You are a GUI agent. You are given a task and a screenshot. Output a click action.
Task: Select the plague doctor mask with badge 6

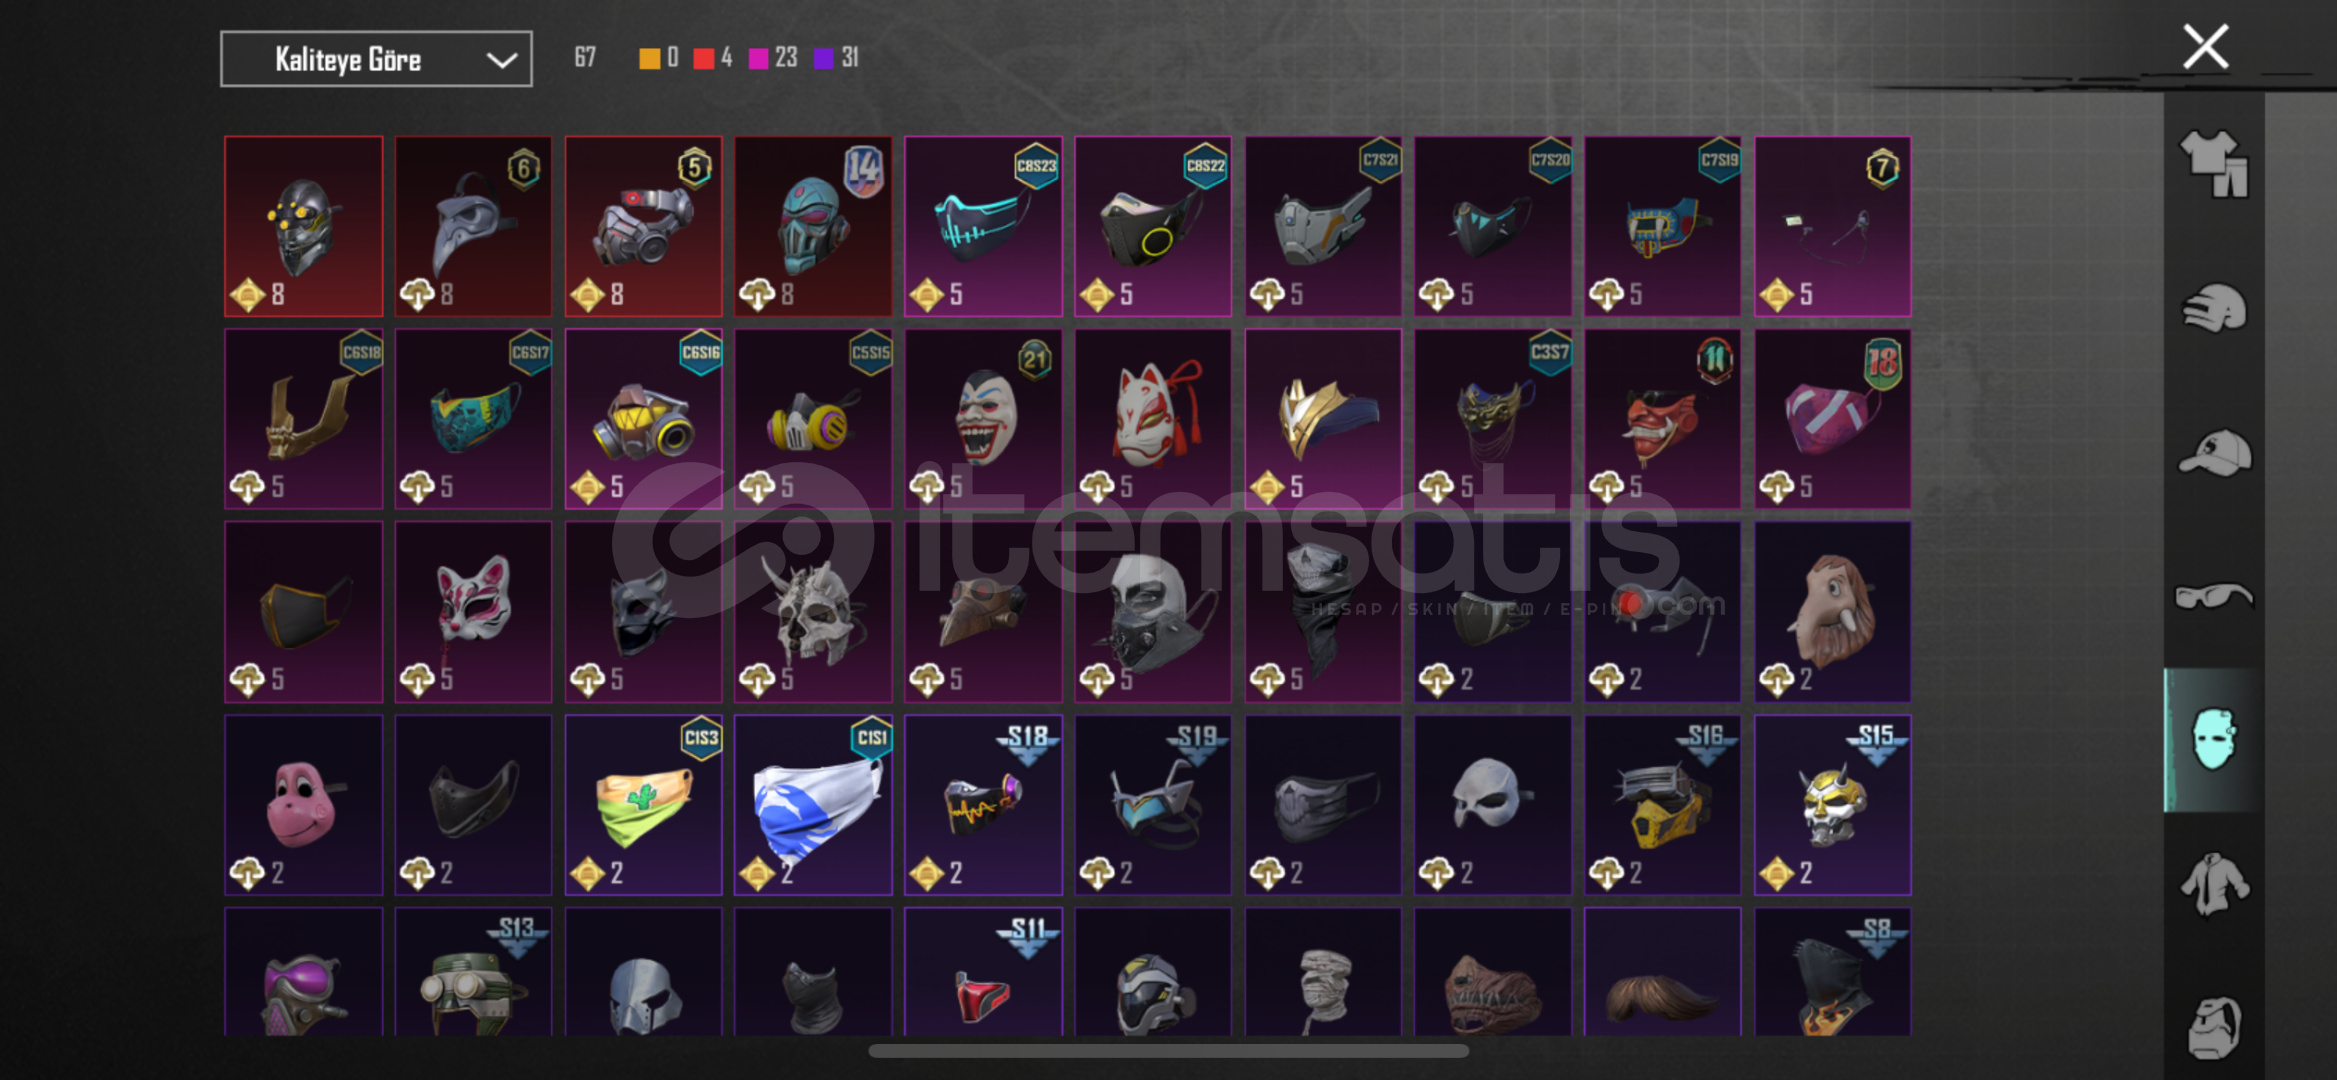[473, 227]
